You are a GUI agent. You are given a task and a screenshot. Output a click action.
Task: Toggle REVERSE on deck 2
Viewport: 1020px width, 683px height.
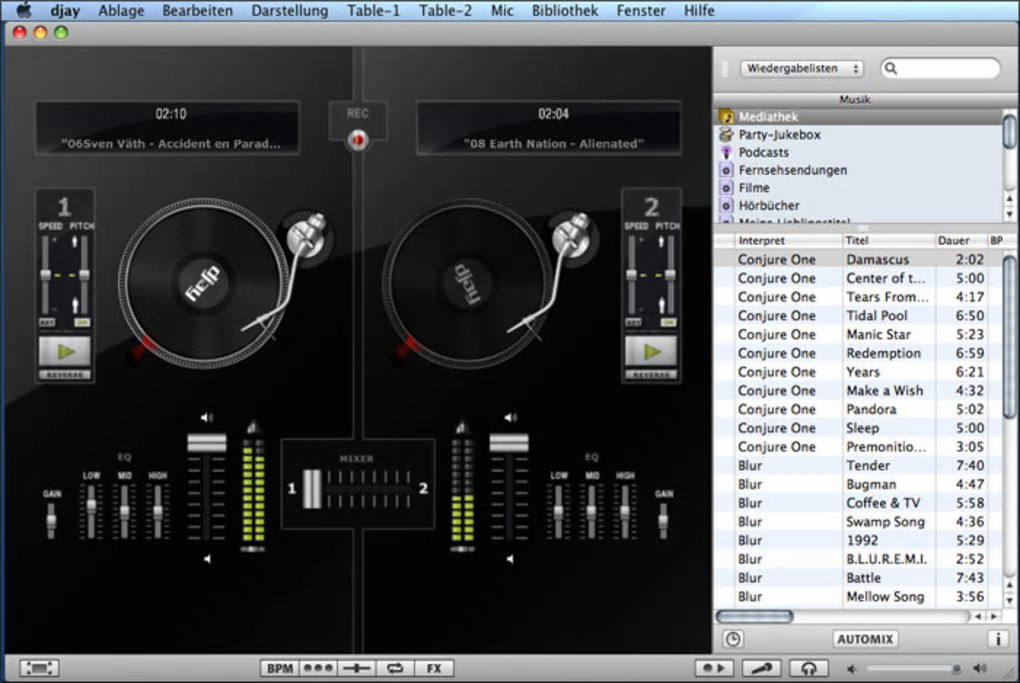coord(651,375)
